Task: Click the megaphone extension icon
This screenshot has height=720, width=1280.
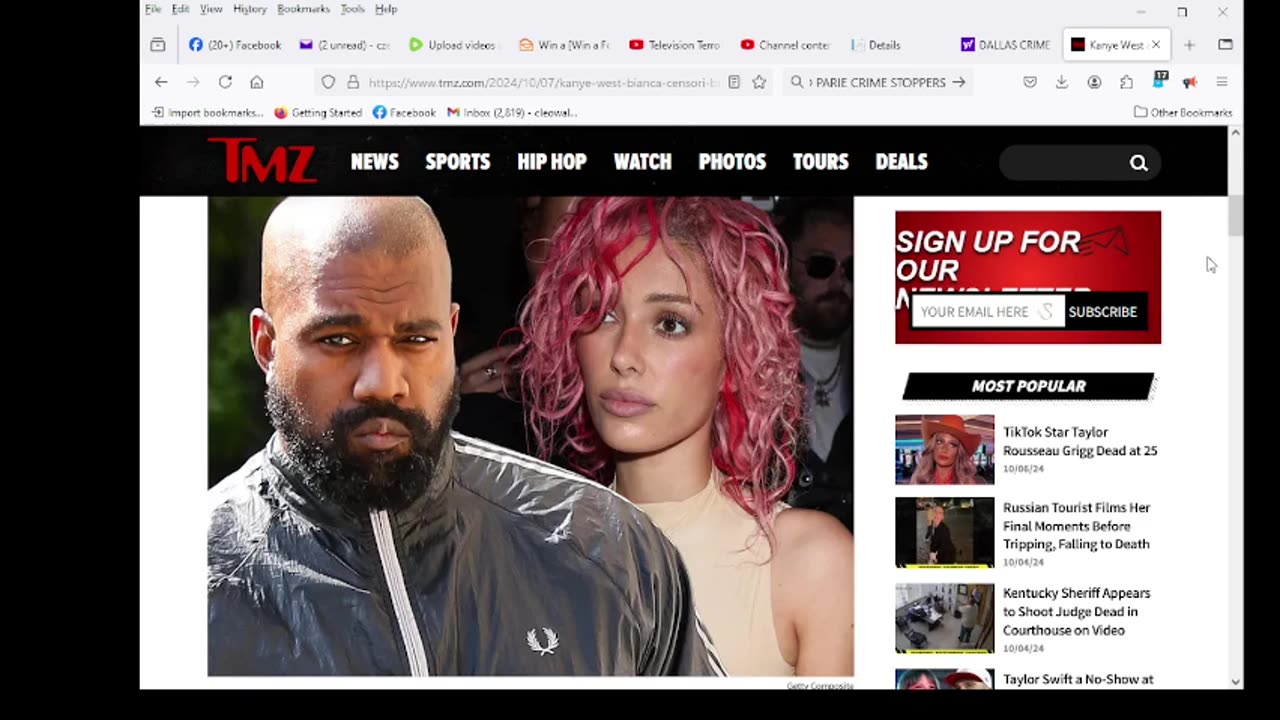Action: pyautogui.click(x=1190, y=82)
